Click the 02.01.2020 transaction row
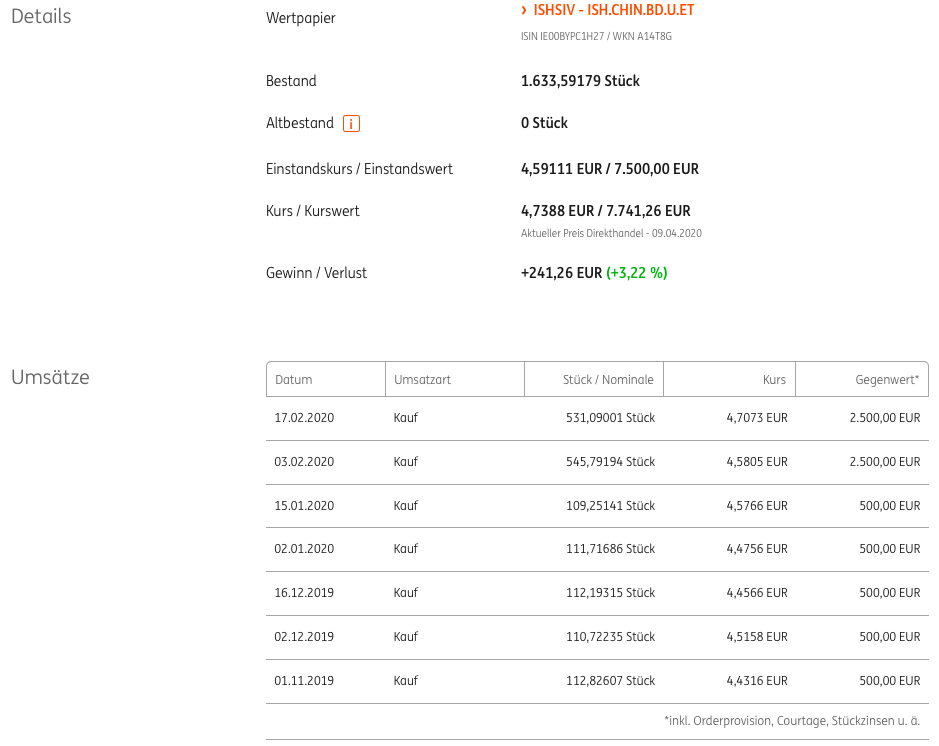 [597, 550]
